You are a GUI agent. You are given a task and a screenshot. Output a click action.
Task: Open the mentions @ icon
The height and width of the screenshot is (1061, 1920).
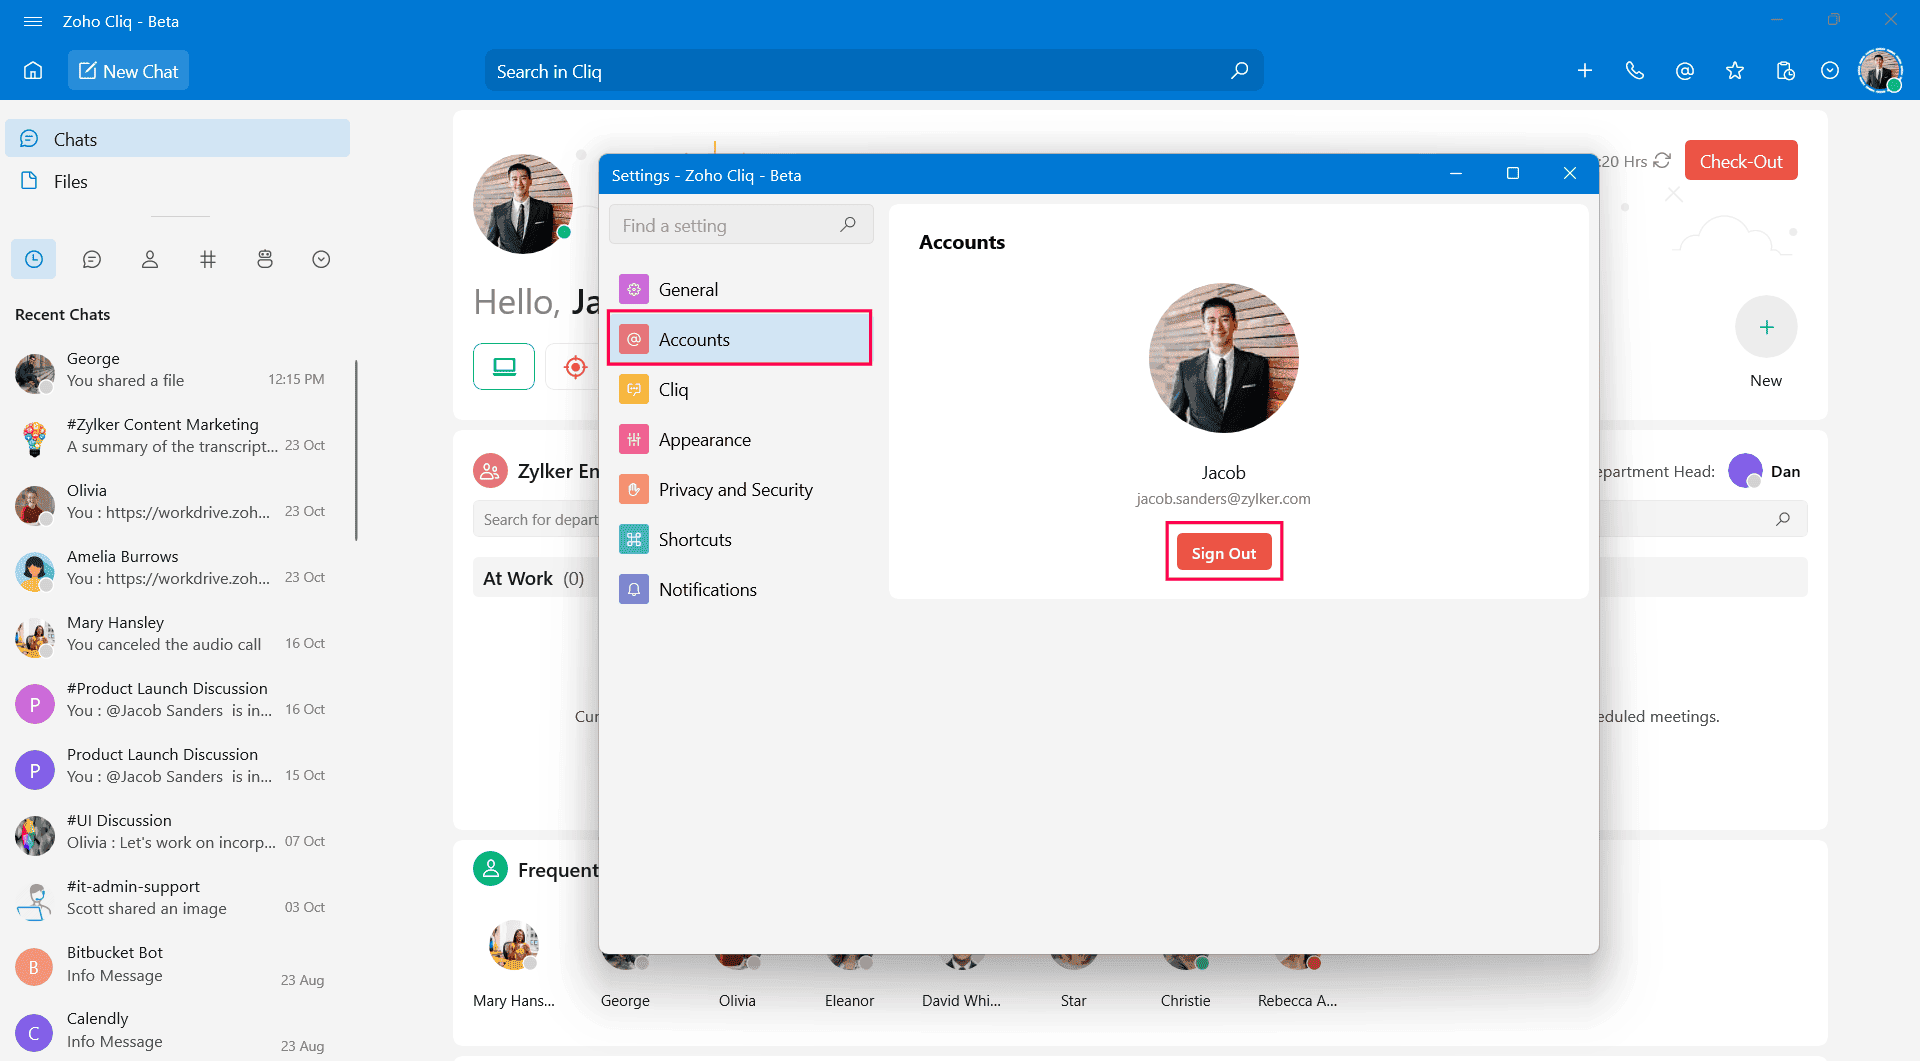pos(1685,71)
